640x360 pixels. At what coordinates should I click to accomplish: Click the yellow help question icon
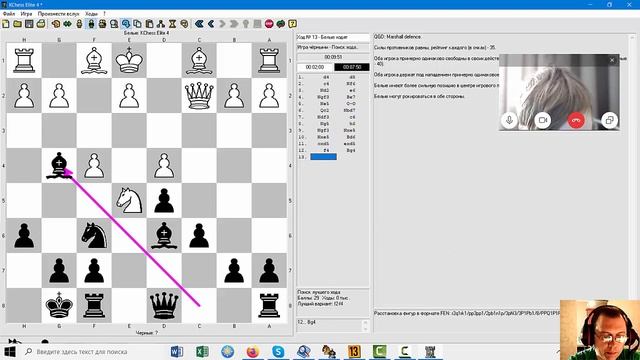(x=293, y=24)
